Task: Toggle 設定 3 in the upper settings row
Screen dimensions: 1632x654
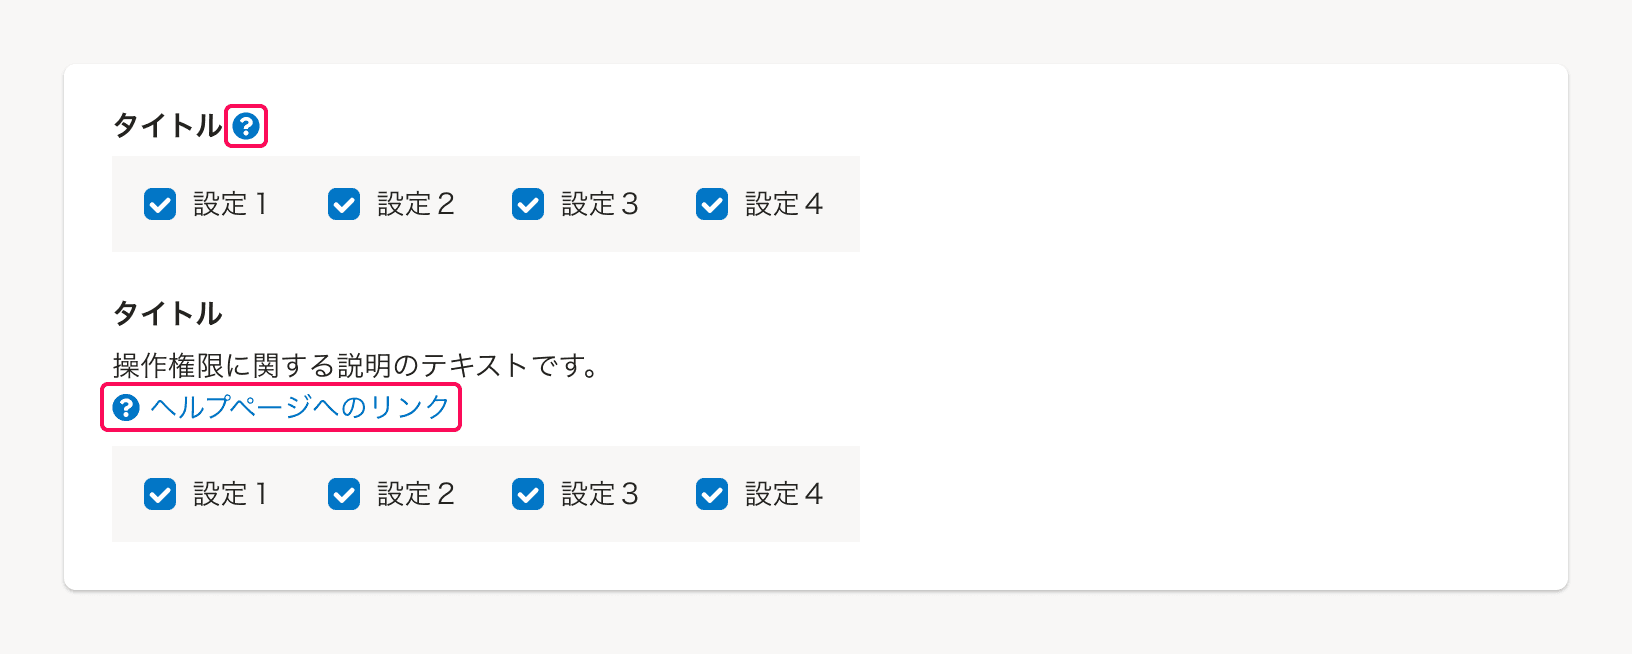Action: (x=528, y=204)
